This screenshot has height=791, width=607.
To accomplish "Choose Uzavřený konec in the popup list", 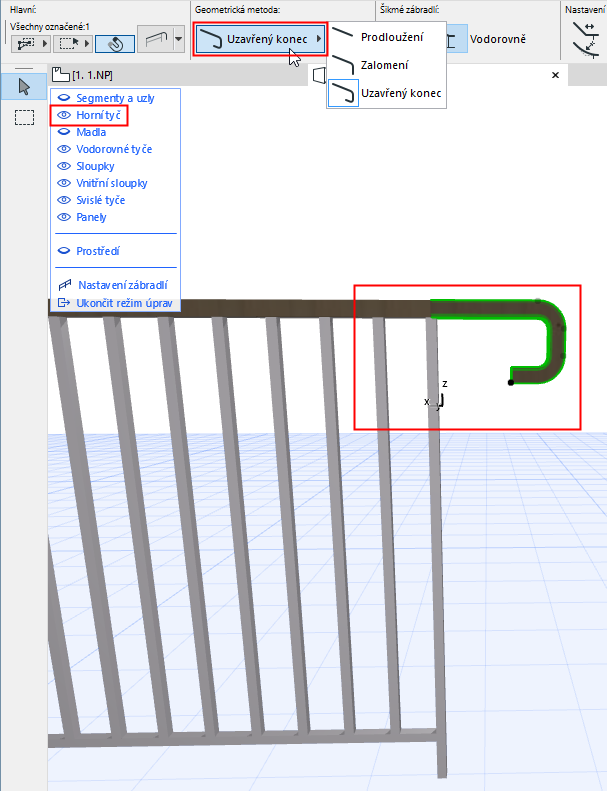I will pos(387,93).
